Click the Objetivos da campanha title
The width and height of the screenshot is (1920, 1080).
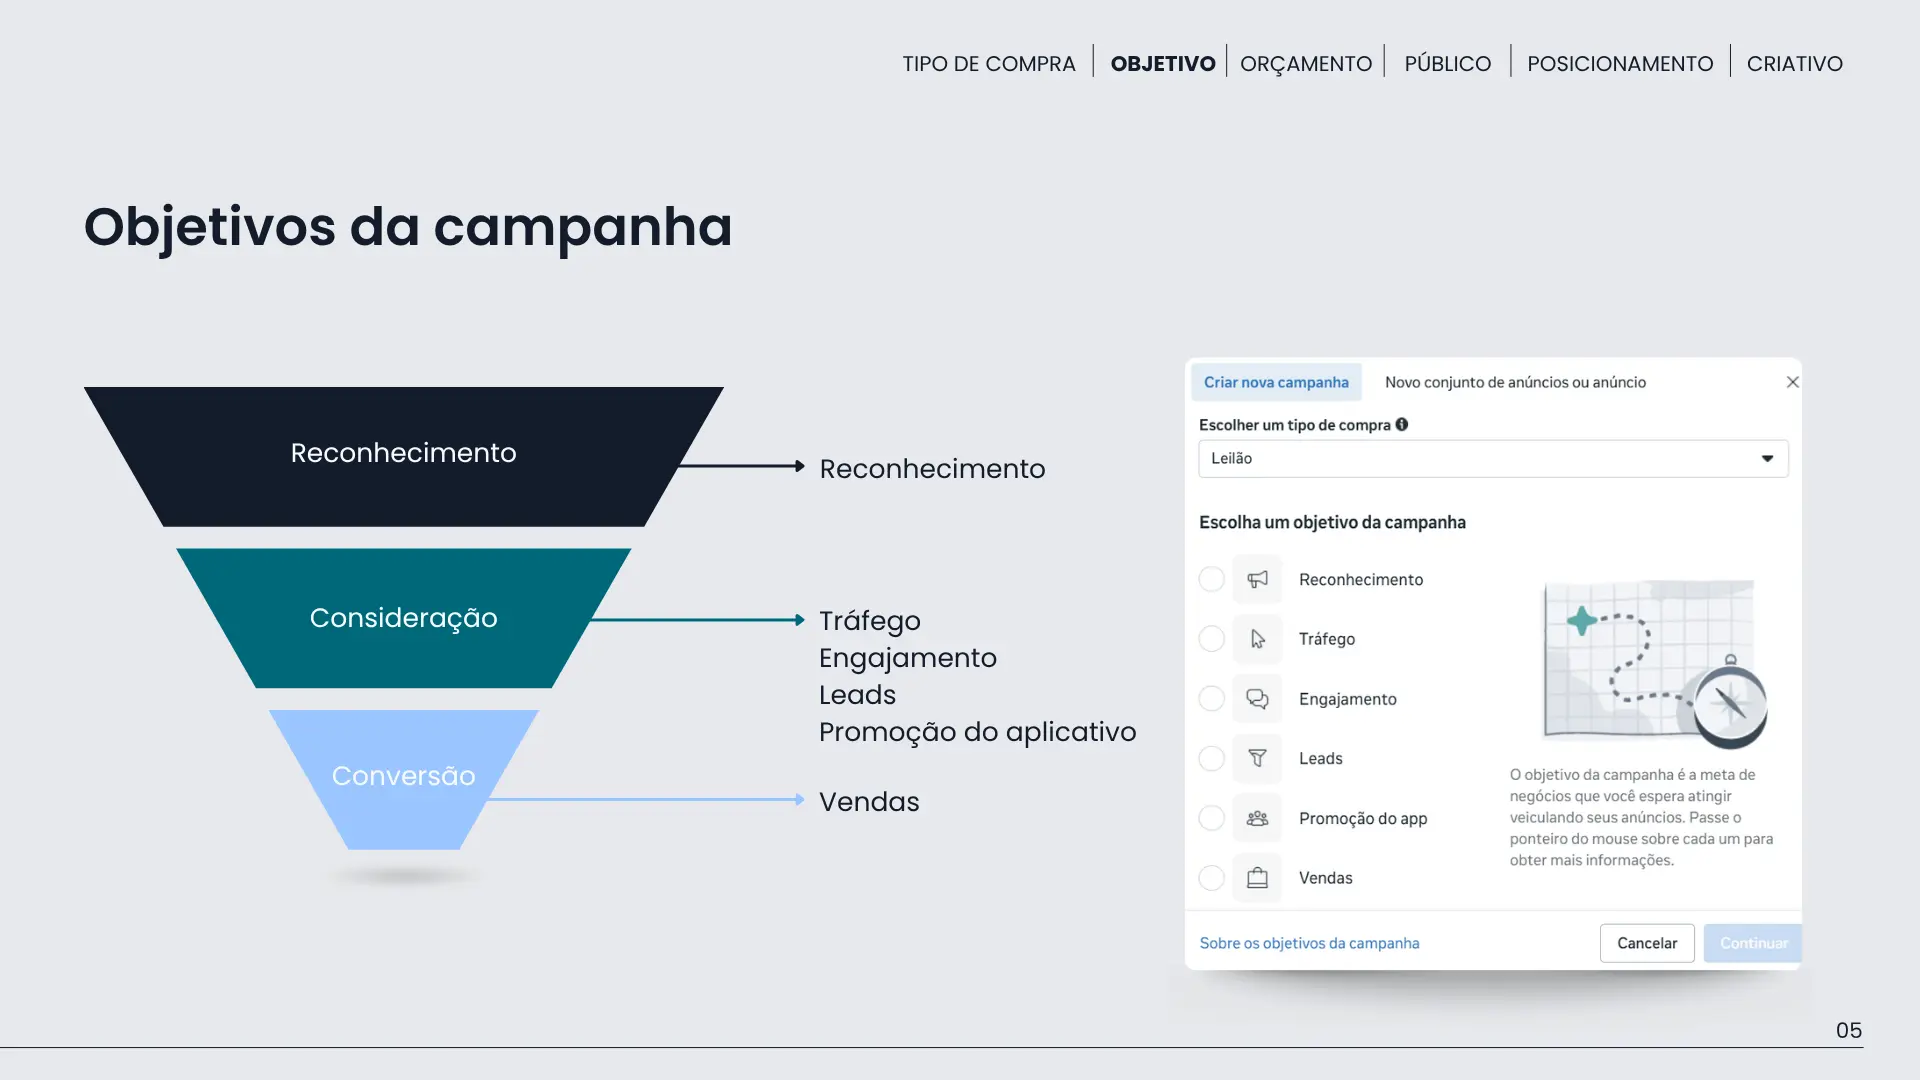coord(408,227)
